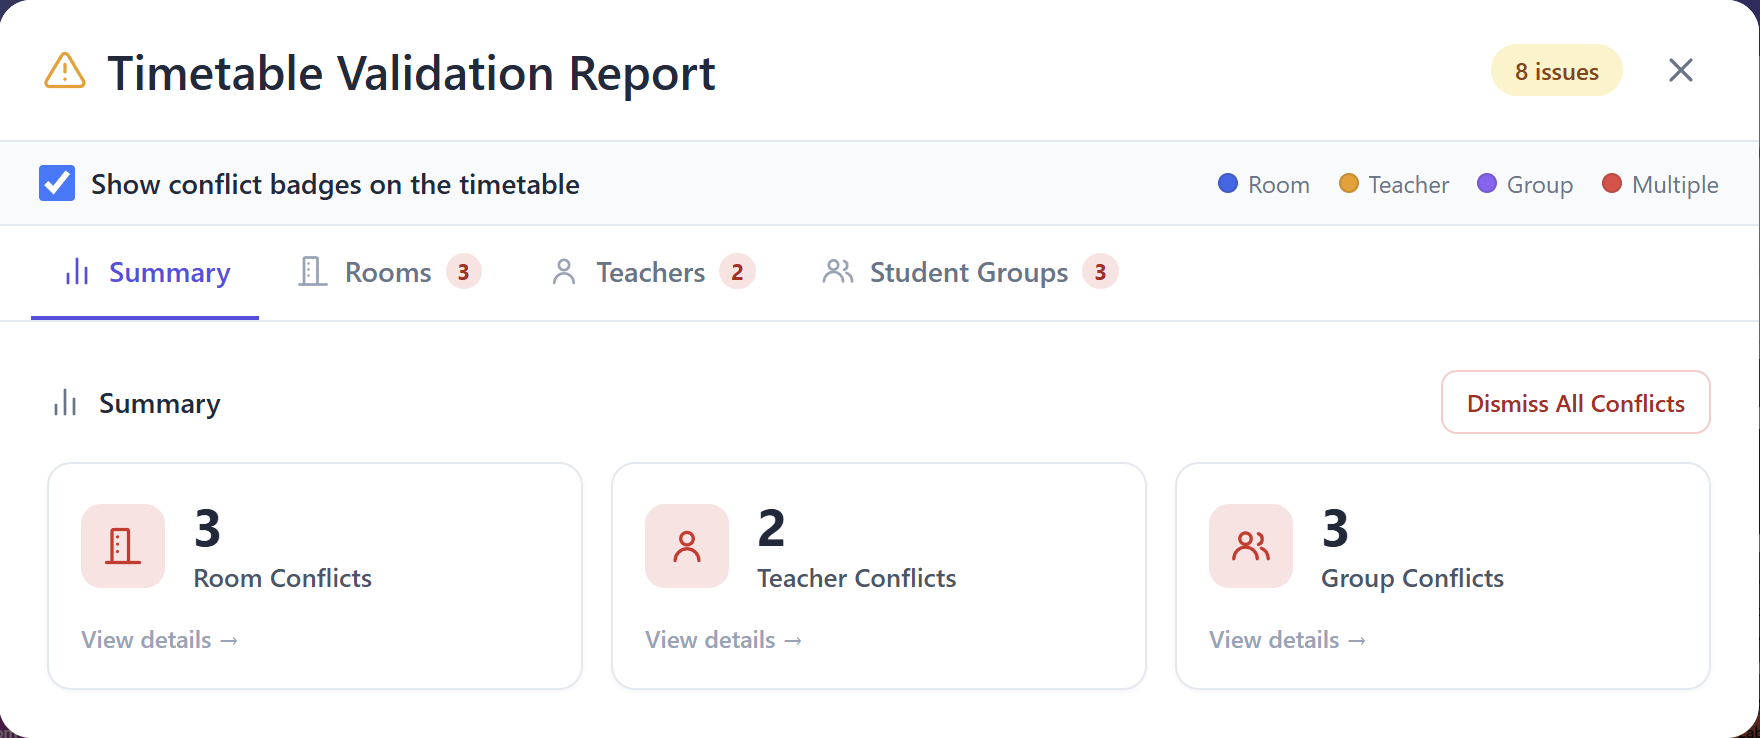Click the warning triangle icon in the header

(x=65, y=71)
